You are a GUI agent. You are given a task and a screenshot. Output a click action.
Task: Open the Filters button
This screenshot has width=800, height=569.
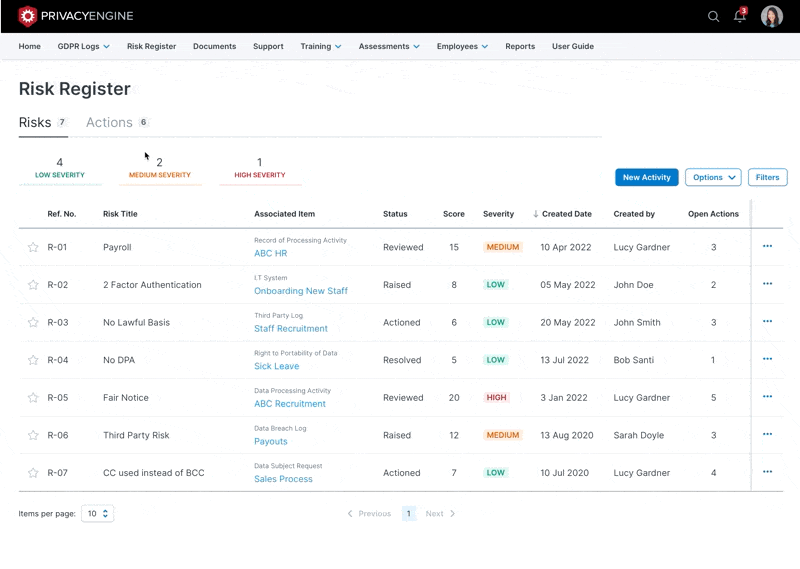point(767,178)
